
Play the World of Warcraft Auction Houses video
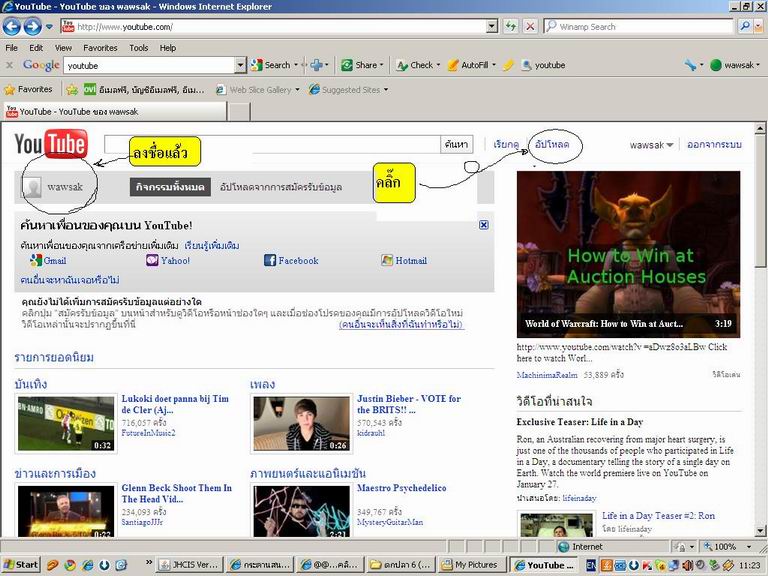pyautogui.click(x=628, y=254)
